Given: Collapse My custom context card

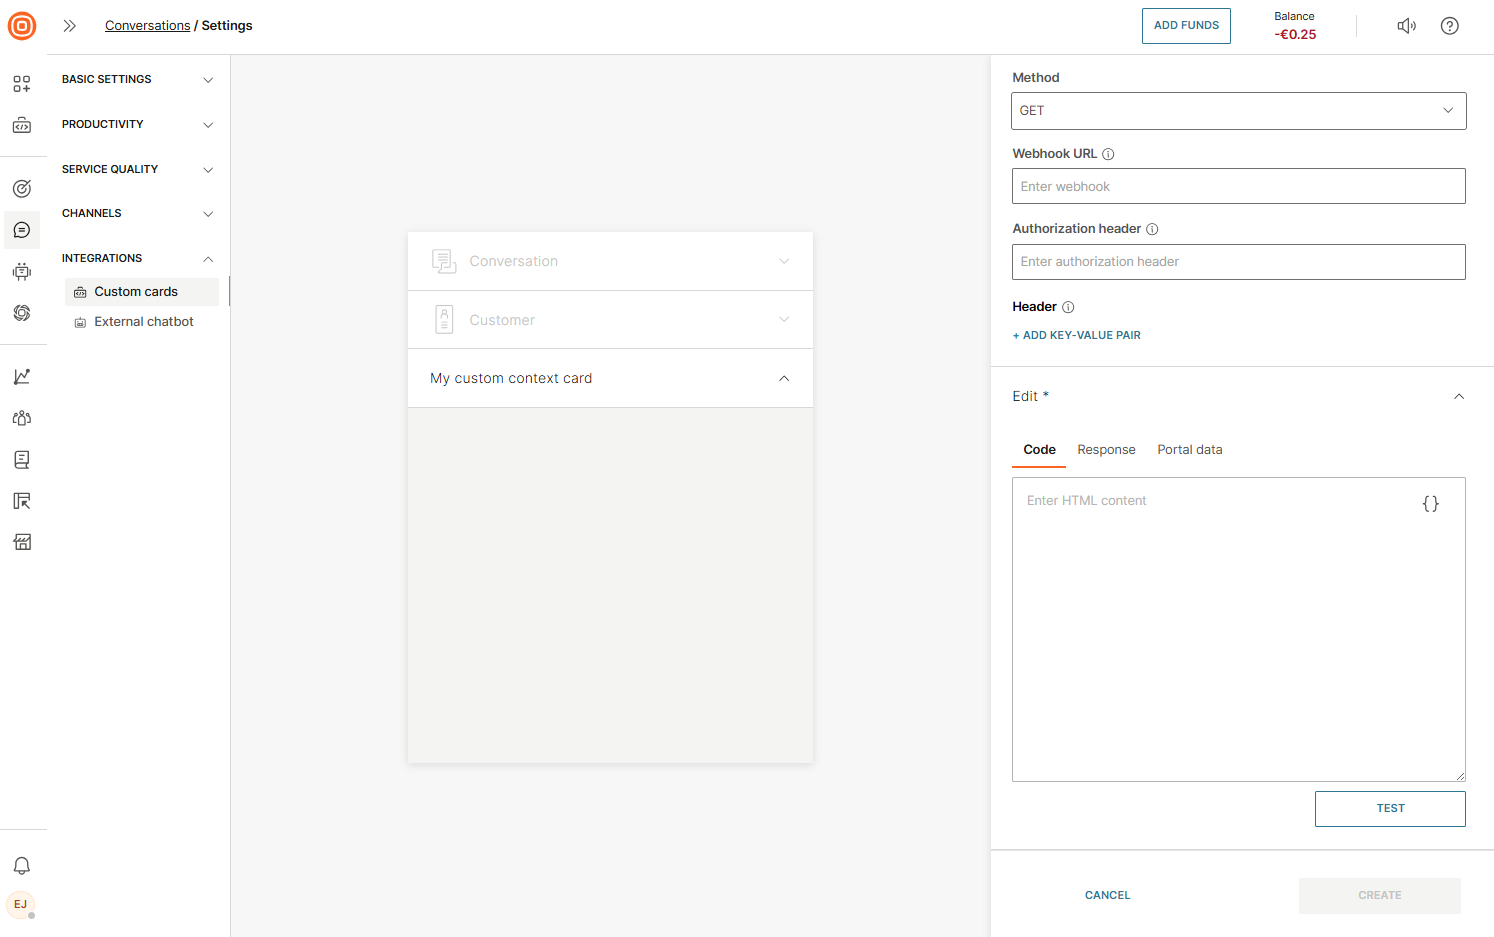Looking at the screenshot, I should click(784, 378).
